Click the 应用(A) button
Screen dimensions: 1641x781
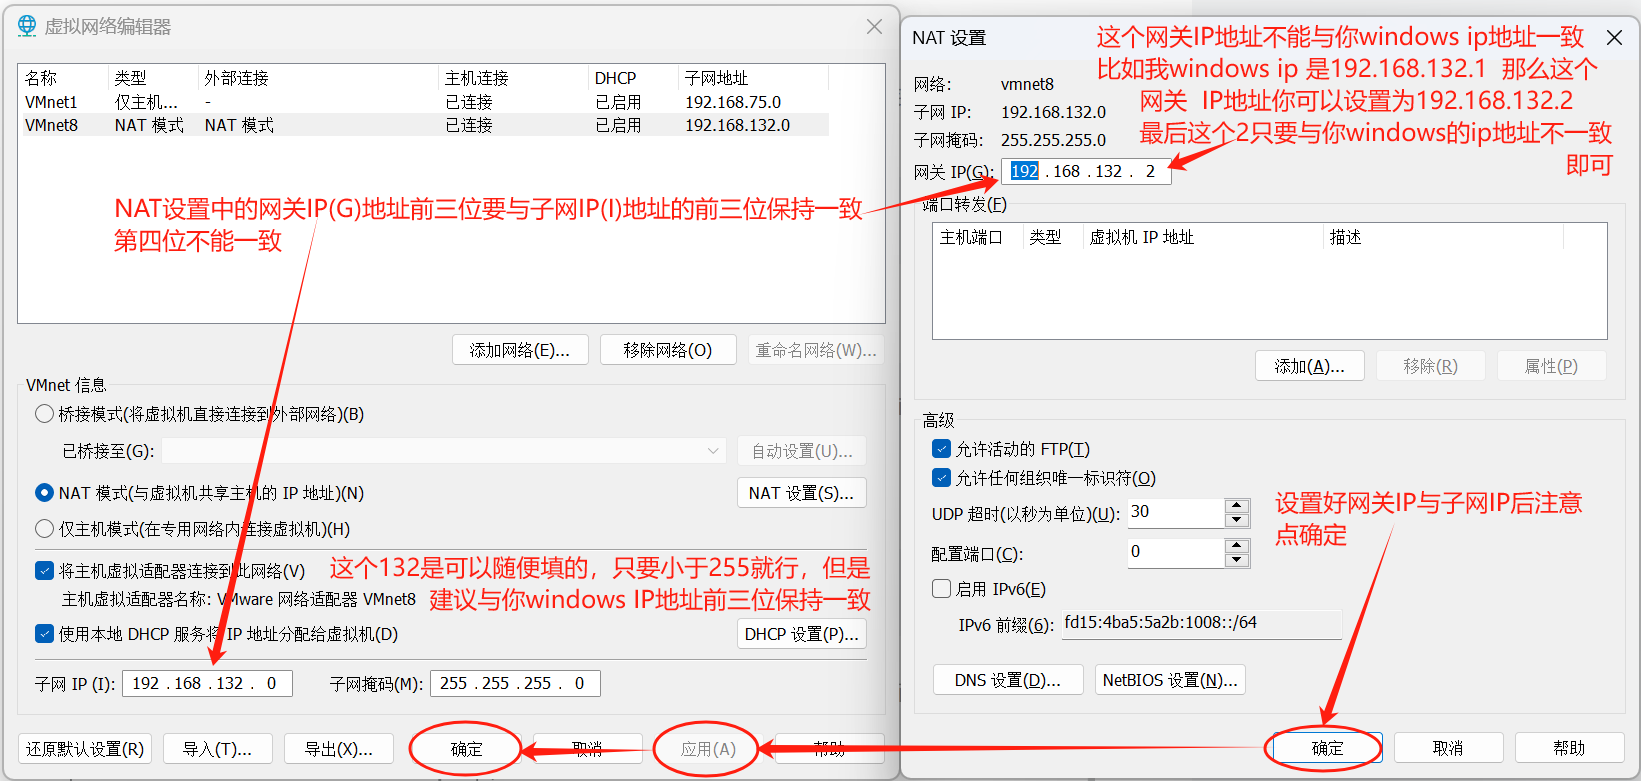tap(708, 749)
